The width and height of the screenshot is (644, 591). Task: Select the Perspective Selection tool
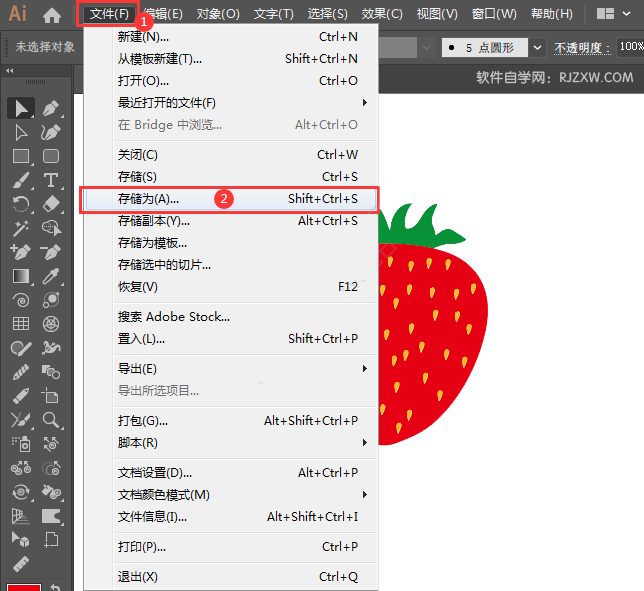coord(21,540)
